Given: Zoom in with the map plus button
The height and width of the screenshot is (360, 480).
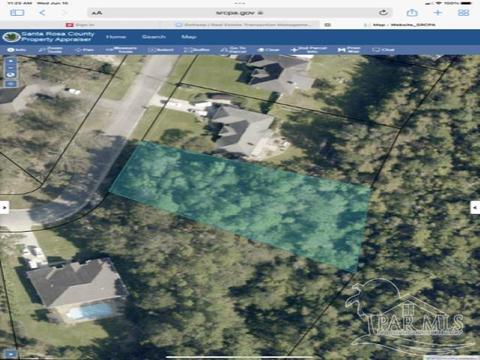Looking at the screenshot, I should coord(11,61).
